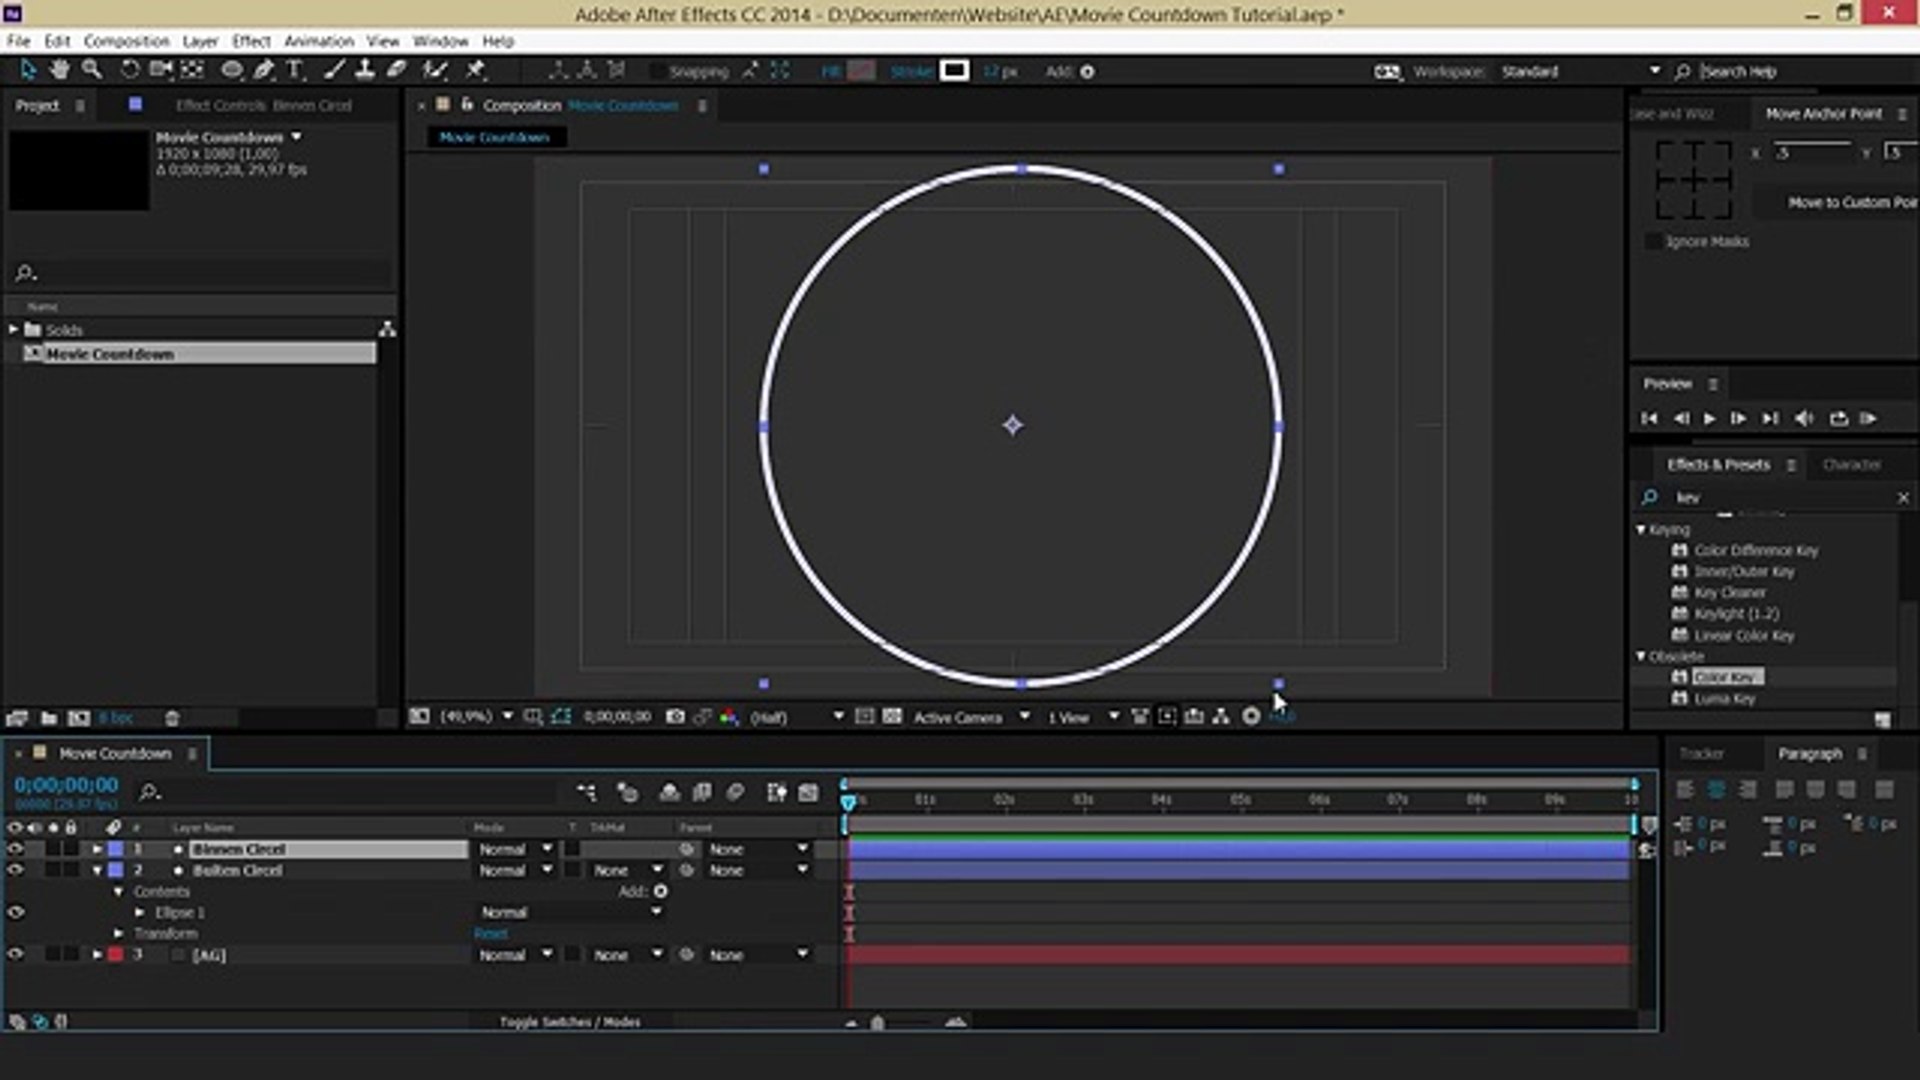Open the Active Camera dropdown

(970, 716)
